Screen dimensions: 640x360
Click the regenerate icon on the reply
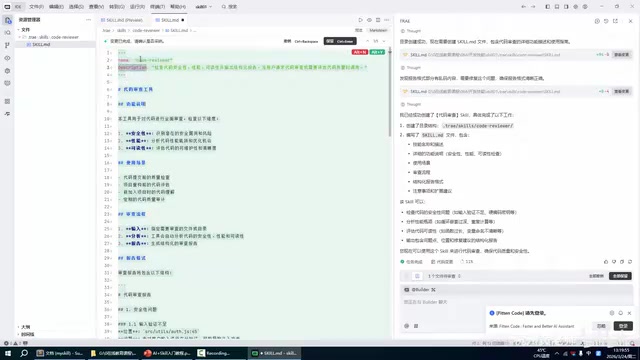pos(630,262)
